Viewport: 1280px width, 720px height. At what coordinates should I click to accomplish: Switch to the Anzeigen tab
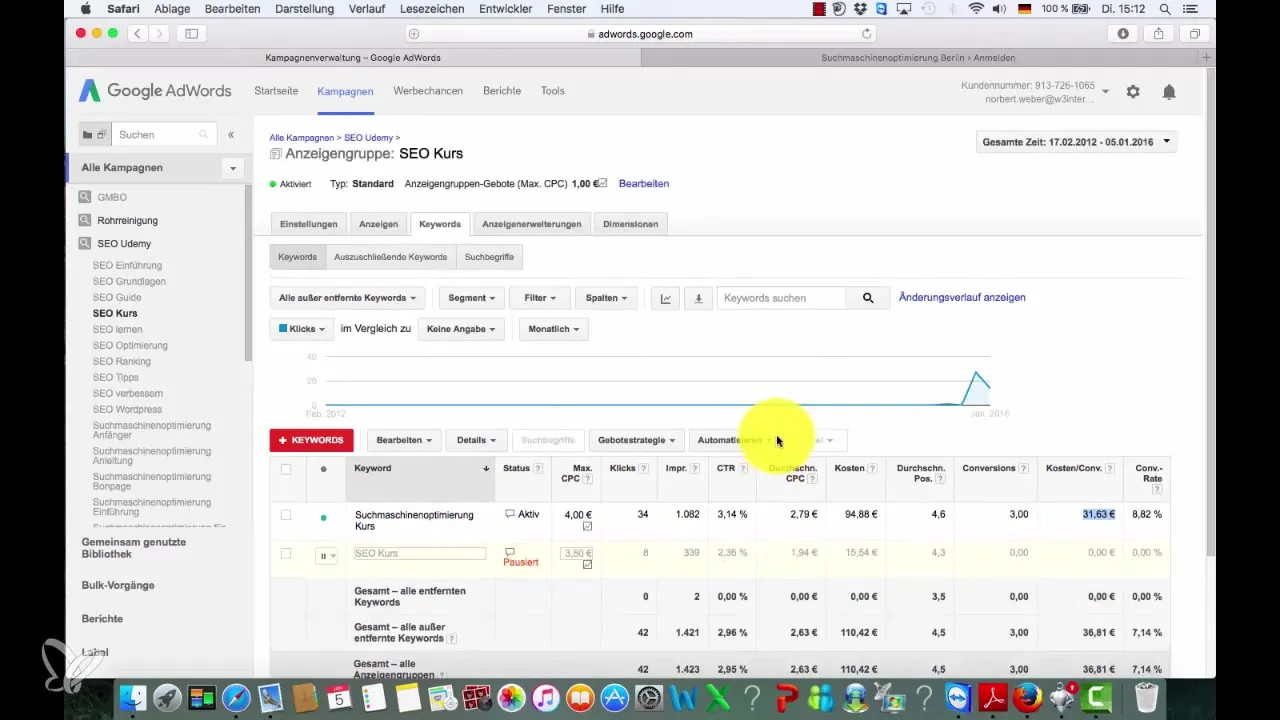click(378, 224)
